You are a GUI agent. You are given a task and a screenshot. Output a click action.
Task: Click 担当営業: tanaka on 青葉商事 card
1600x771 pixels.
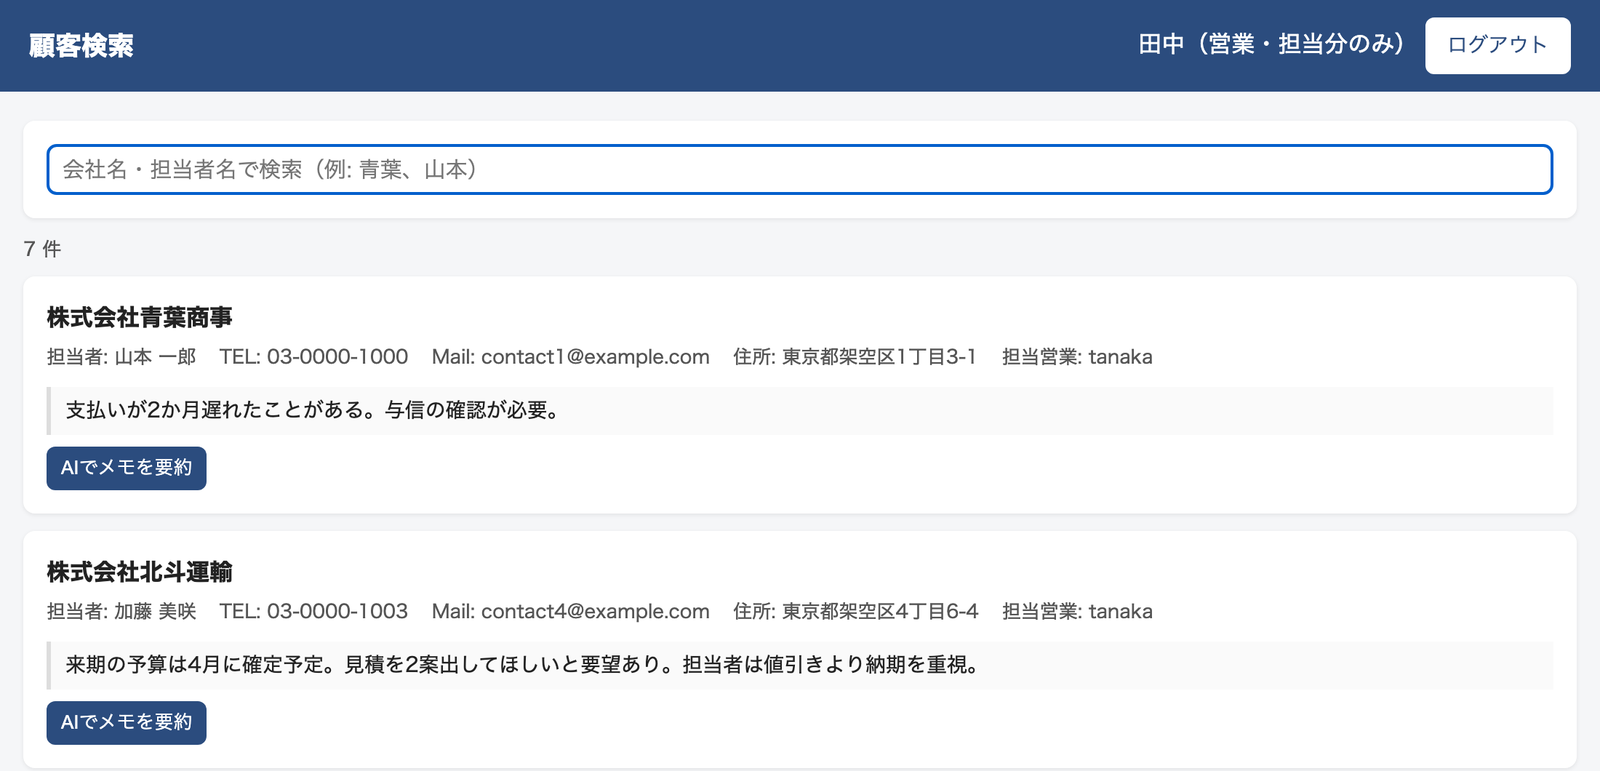click(x=1077, y=357)
